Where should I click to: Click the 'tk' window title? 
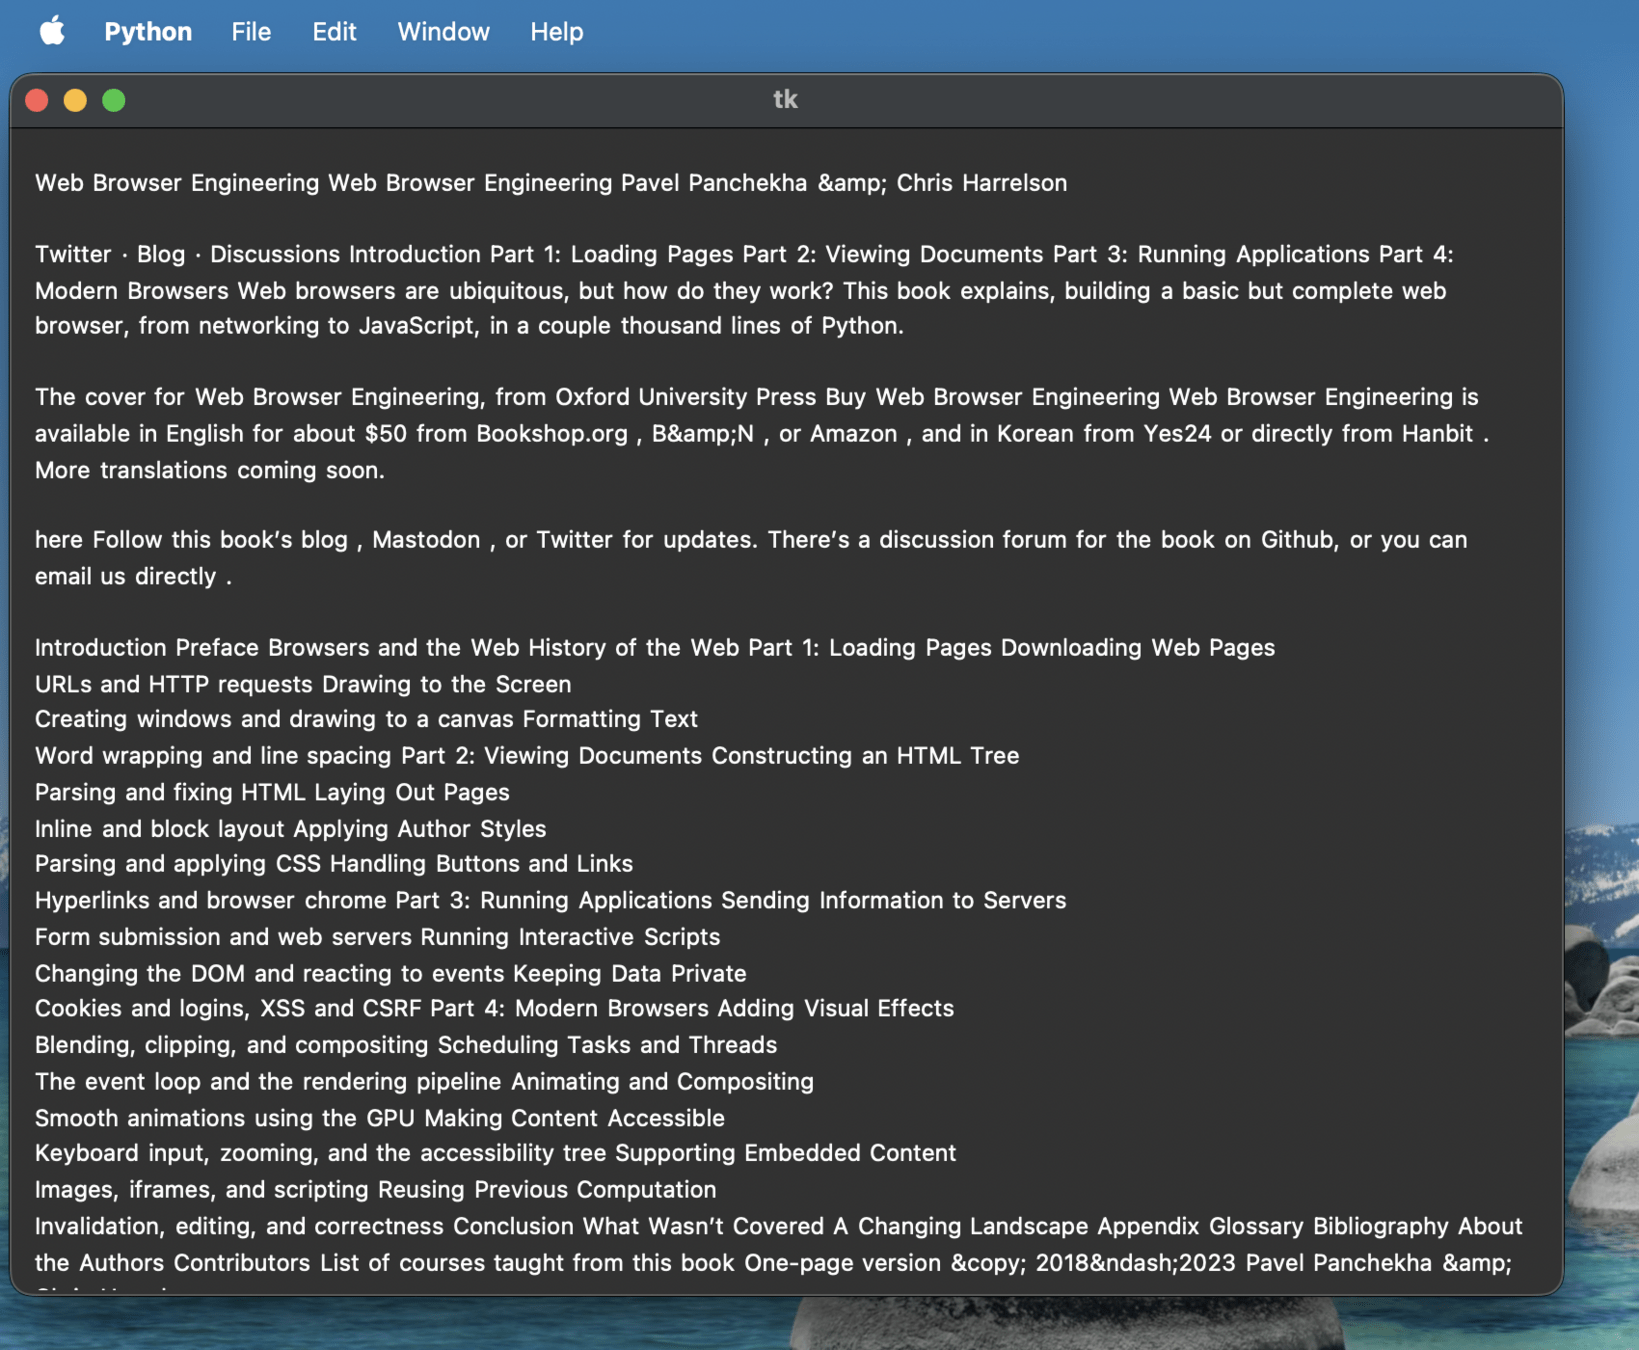pos(785,99)
